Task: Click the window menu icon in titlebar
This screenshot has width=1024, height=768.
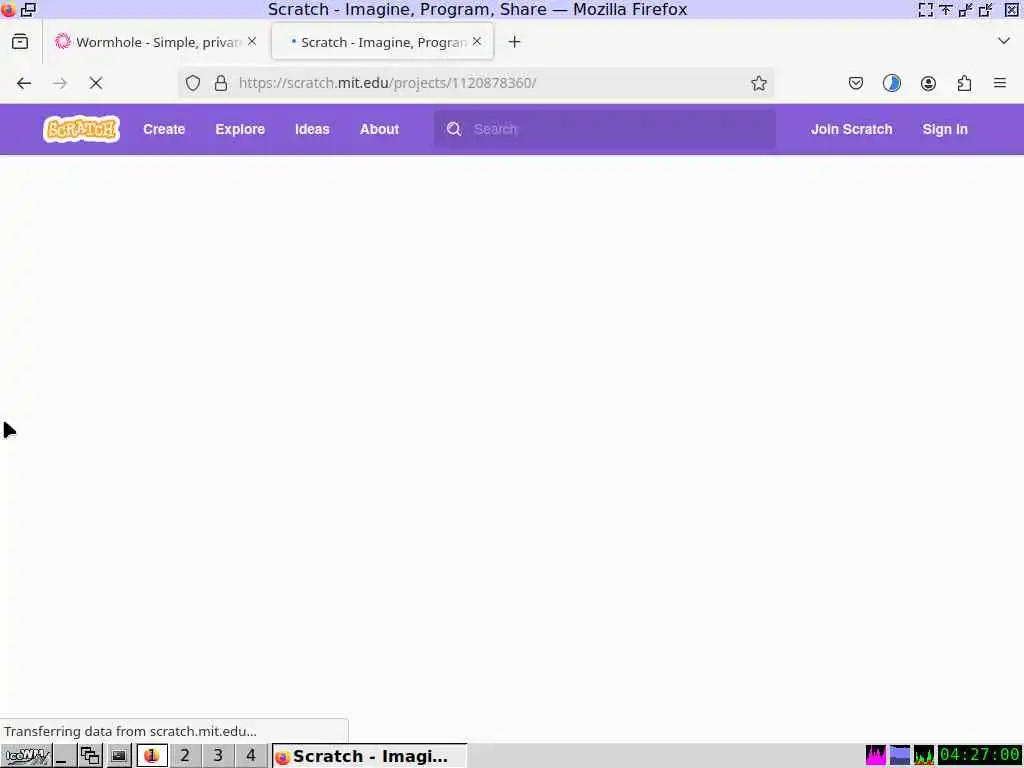Action: click(29, 9)
